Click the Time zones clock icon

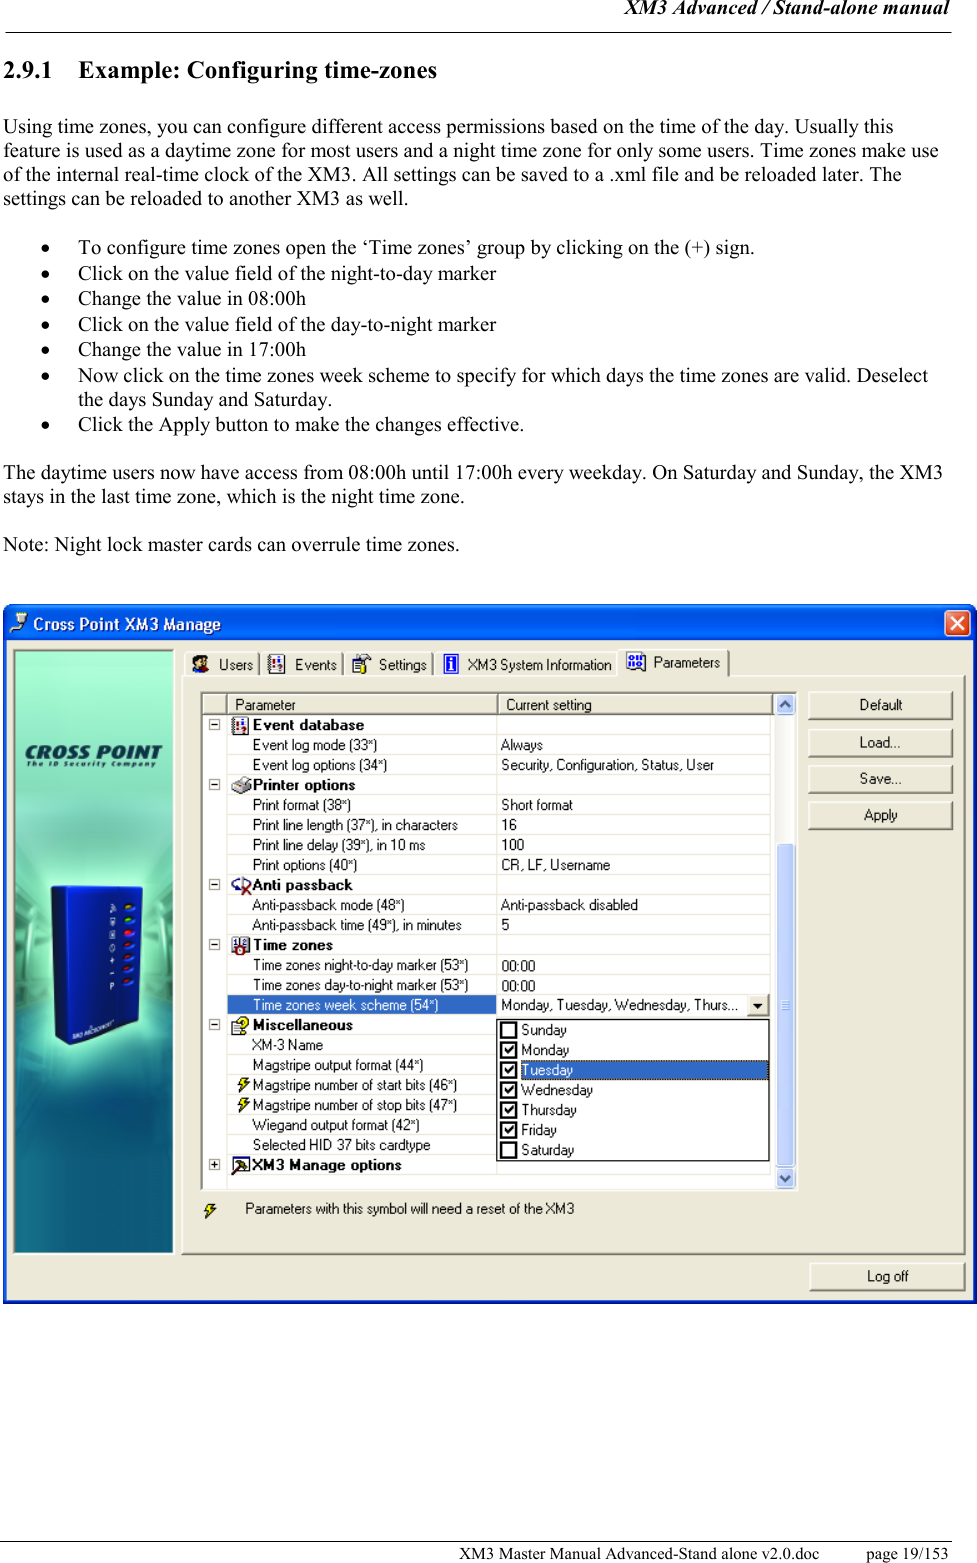click(240, 945)
